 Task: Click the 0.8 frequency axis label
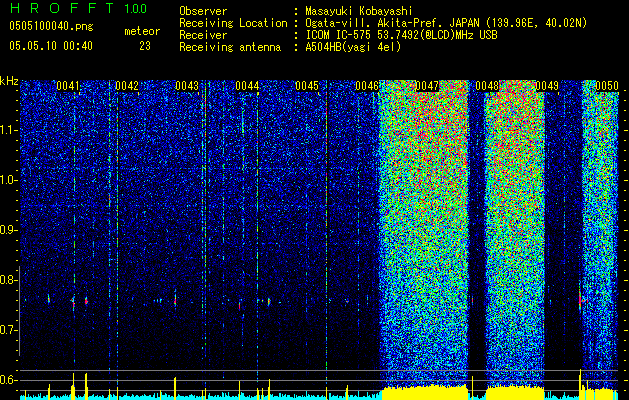(8, 280)
